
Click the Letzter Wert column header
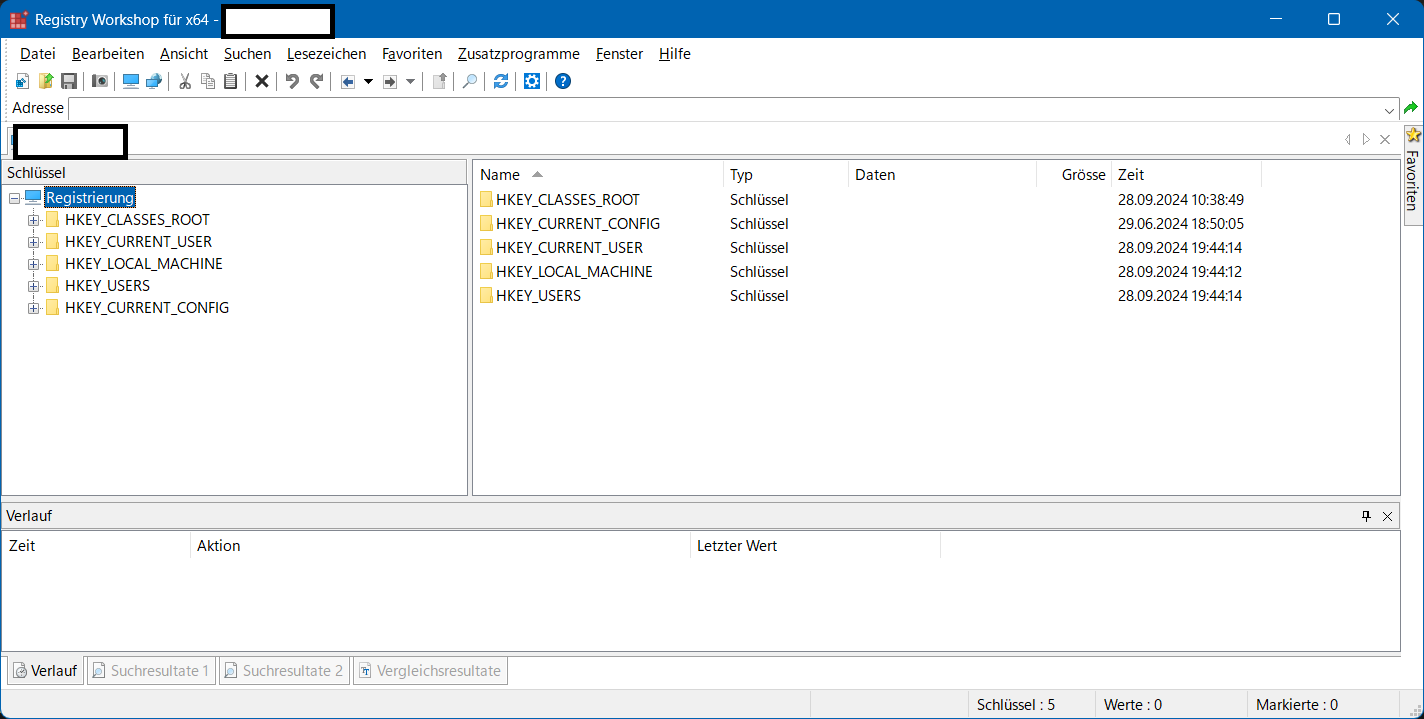pyautogui.click(x=815, y=546)
